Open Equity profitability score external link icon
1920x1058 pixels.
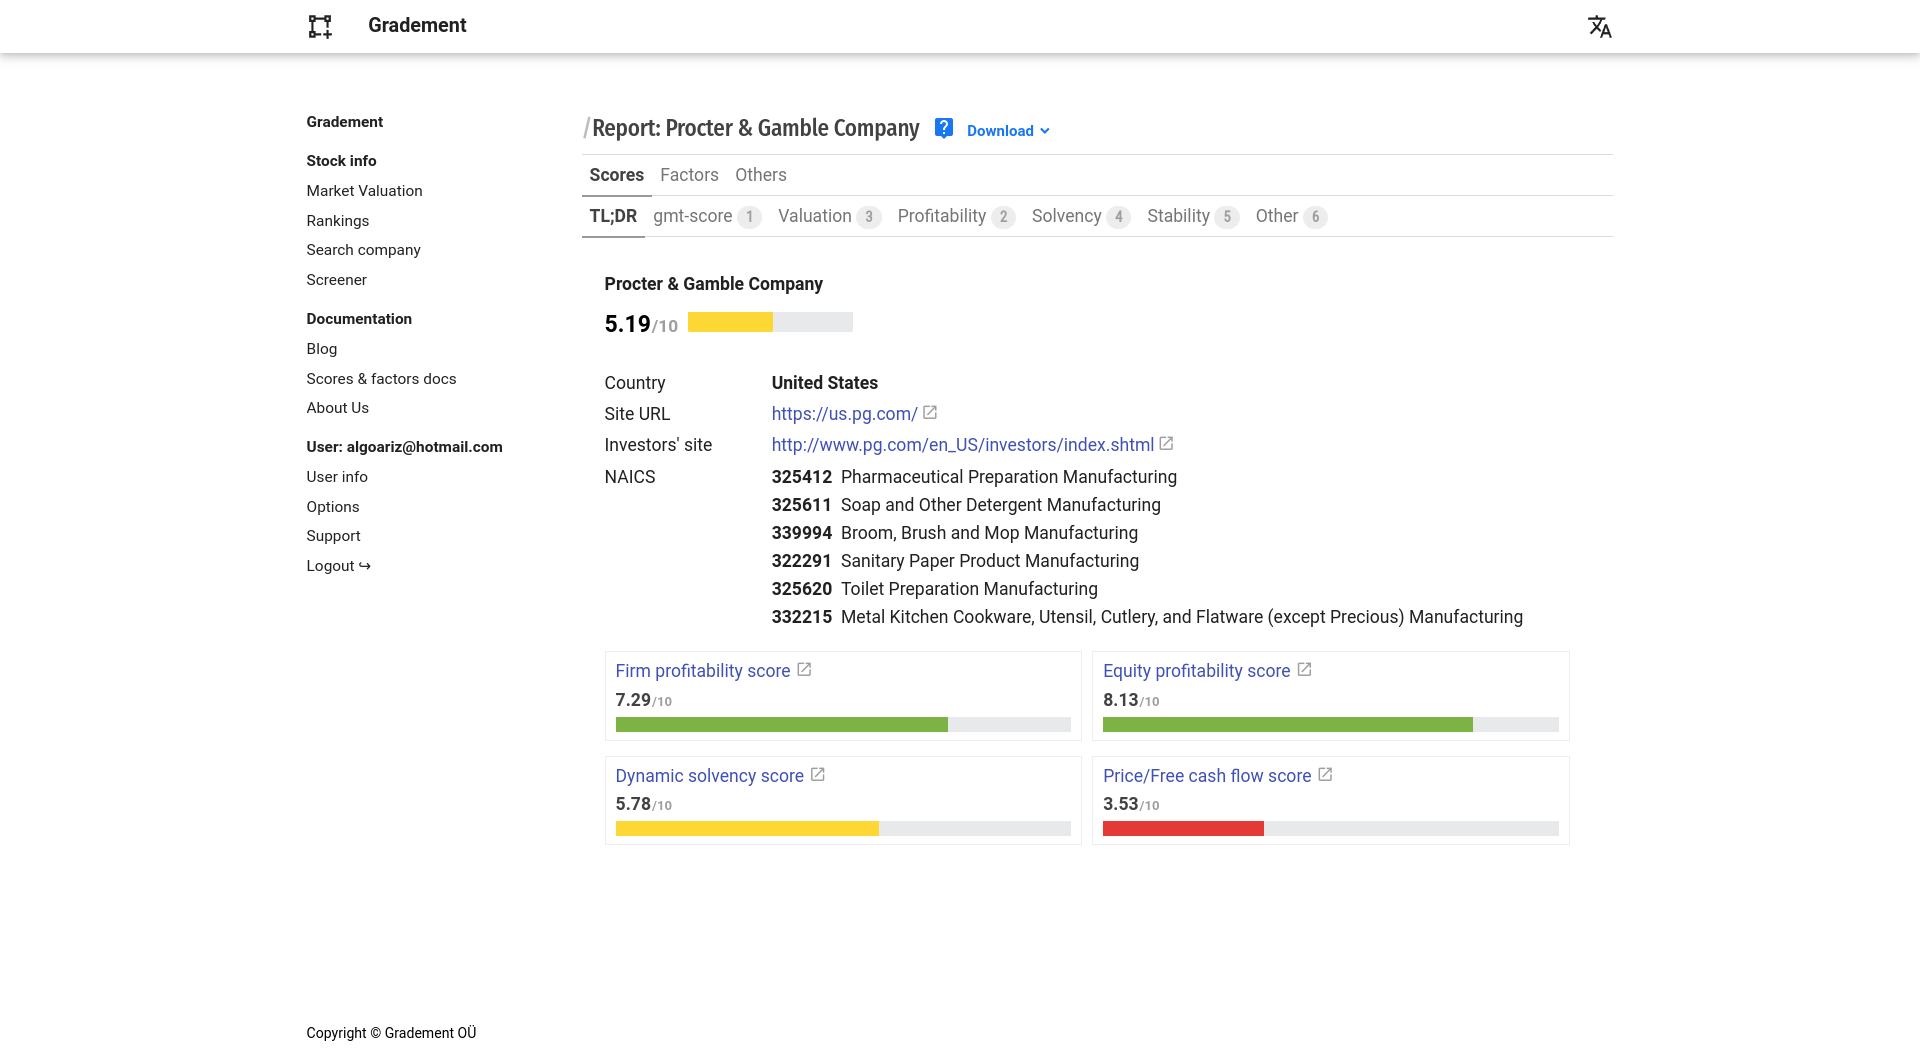tap(1304, 670)
